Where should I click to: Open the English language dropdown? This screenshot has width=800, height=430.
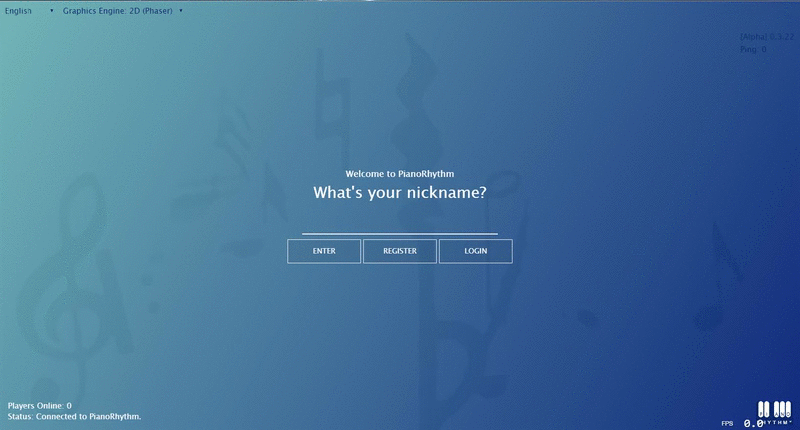29,11
